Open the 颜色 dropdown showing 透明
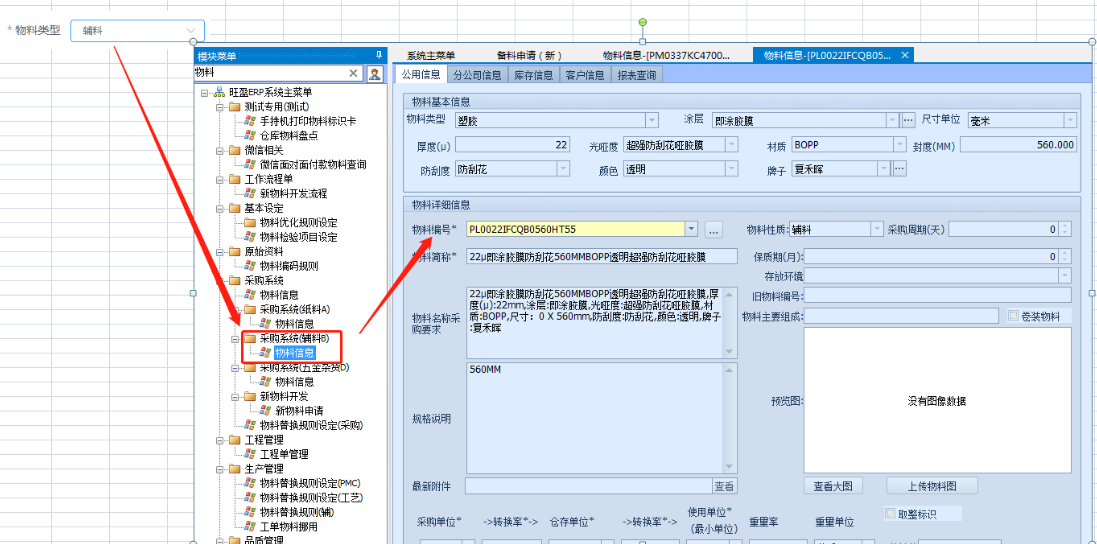 (x=732, y=169)
